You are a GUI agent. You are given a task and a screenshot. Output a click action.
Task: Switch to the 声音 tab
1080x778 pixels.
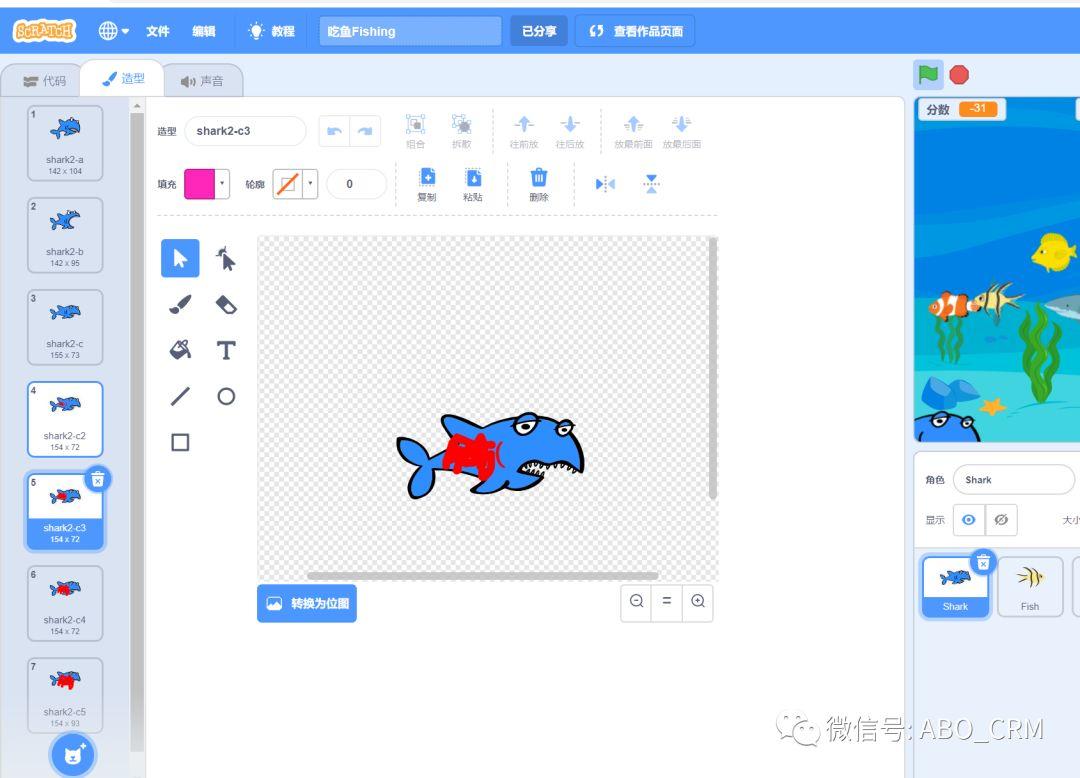coord(202,81)
